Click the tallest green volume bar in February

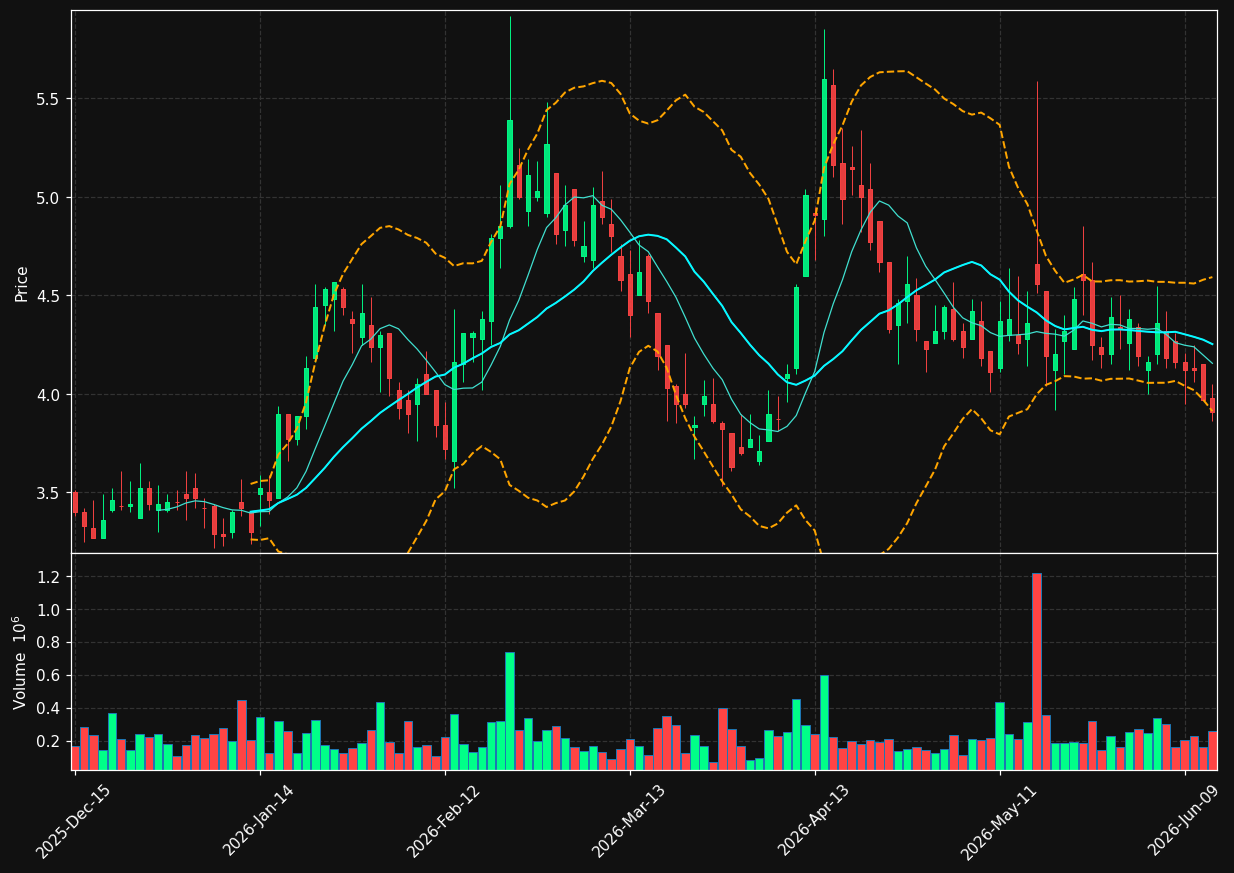(510, 711)
